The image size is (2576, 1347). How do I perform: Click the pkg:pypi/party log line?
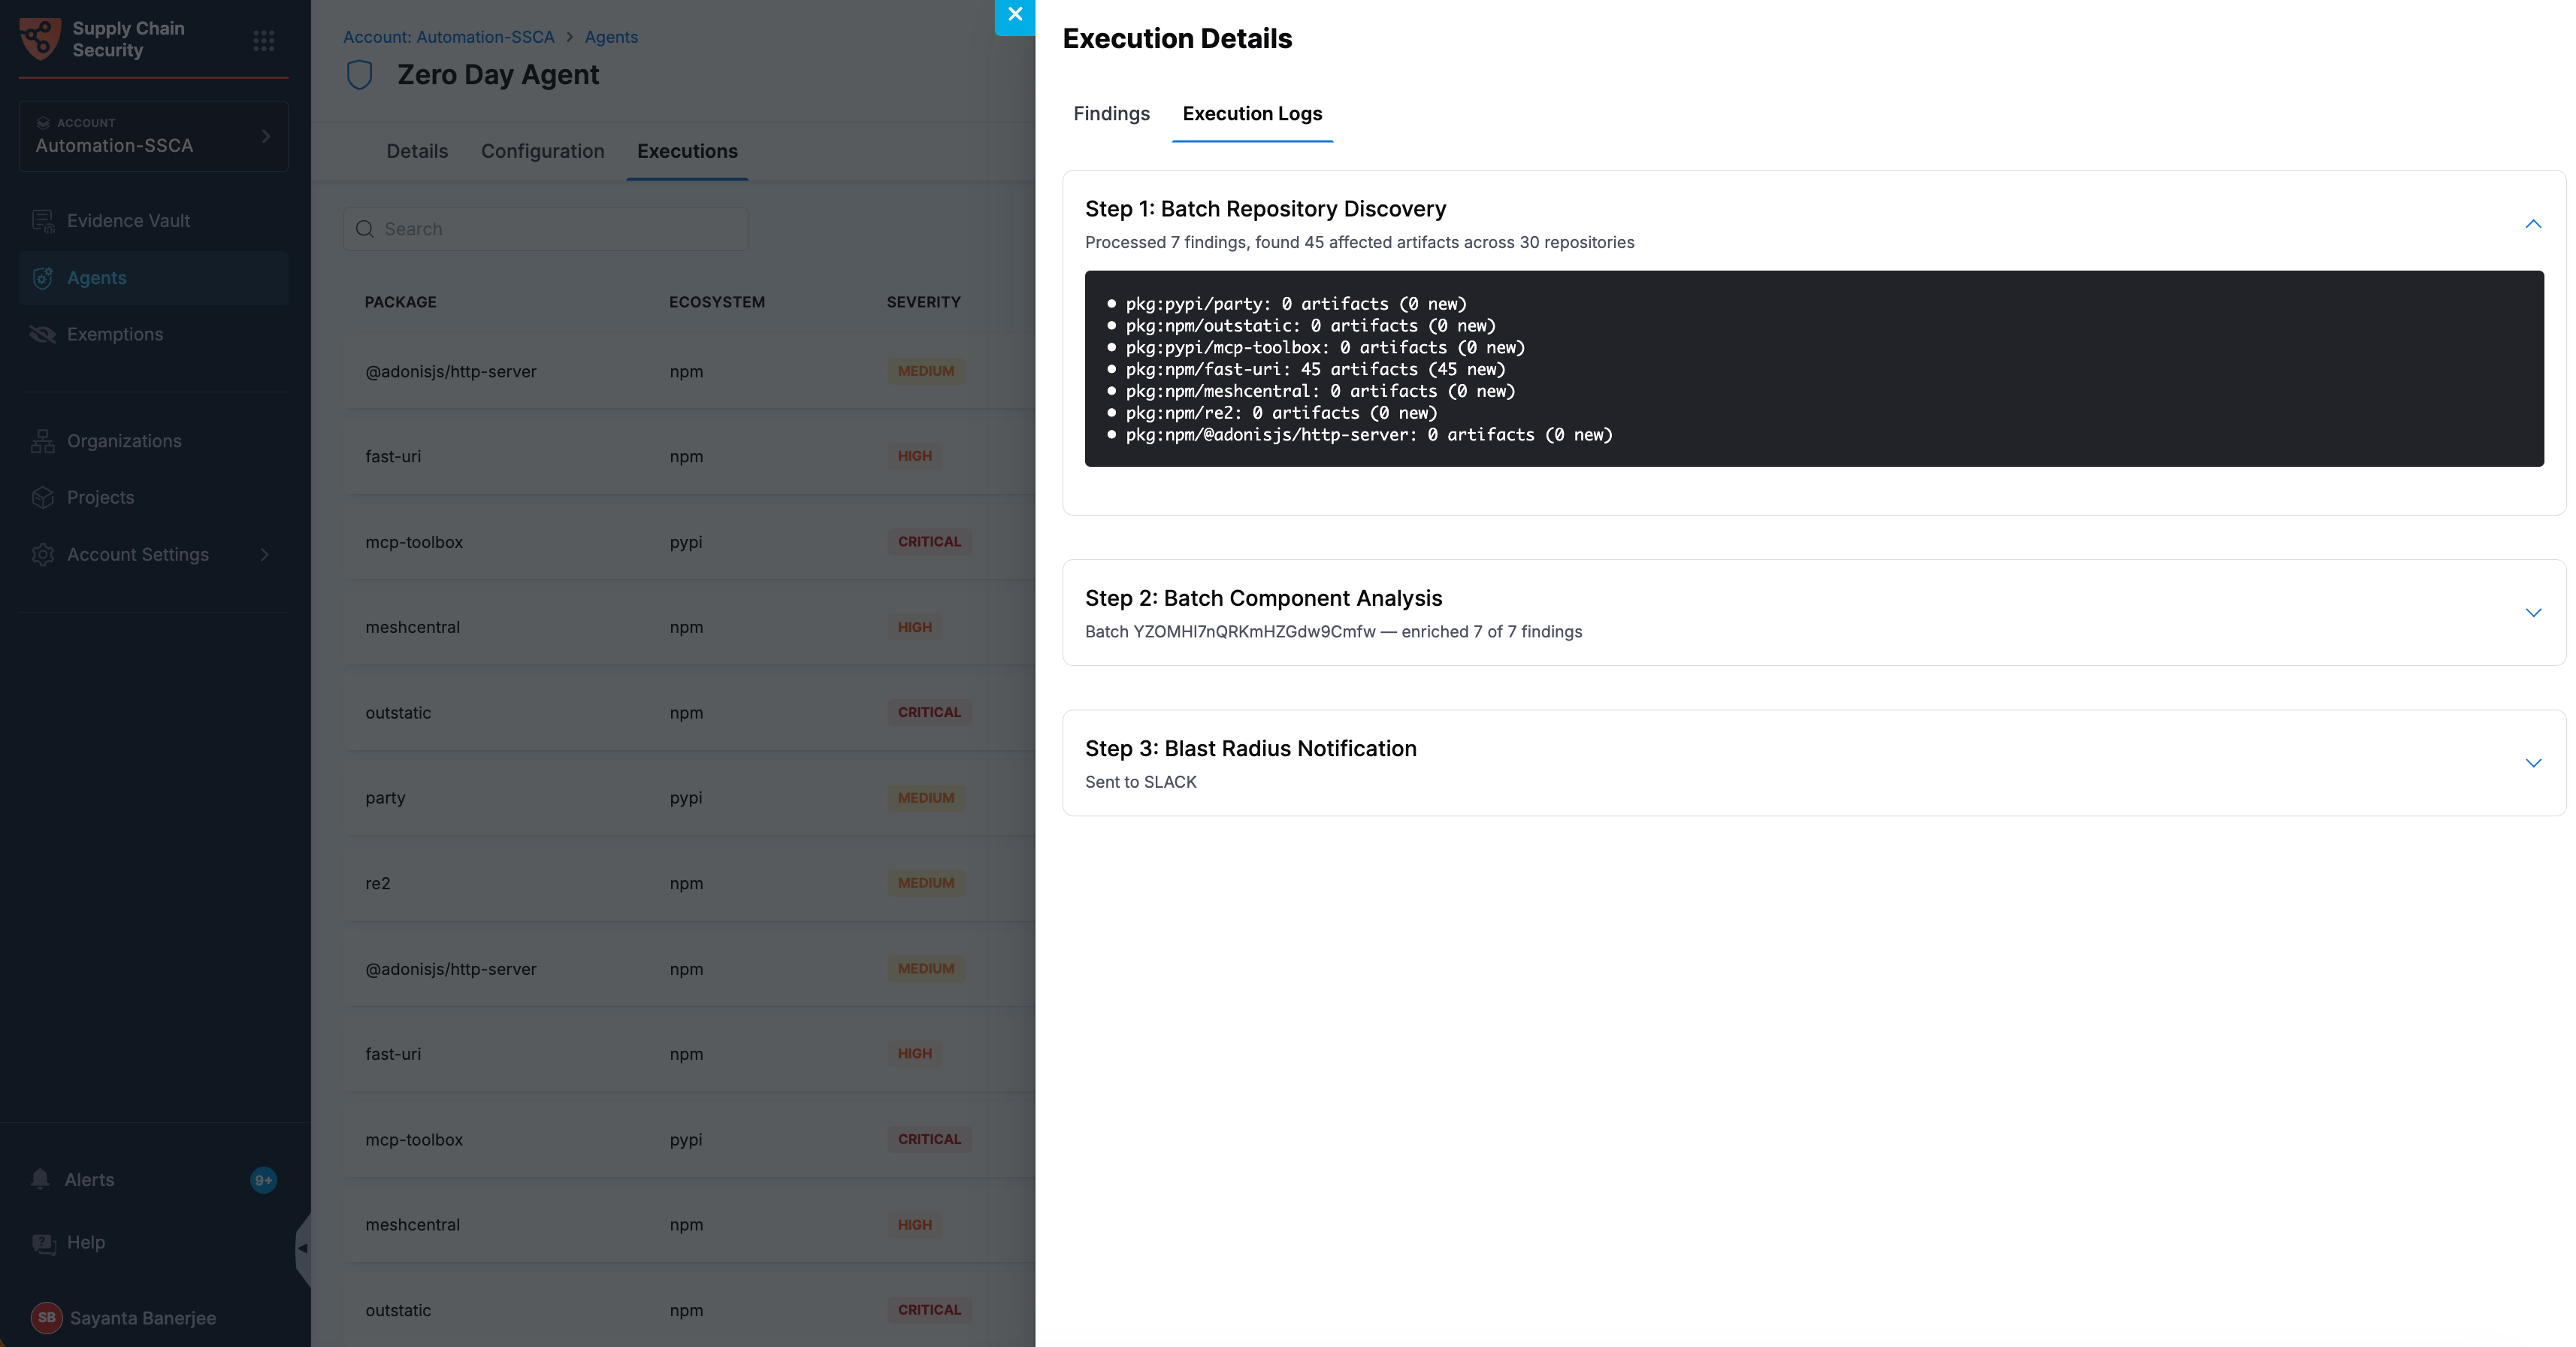(x=1296, y=304)
